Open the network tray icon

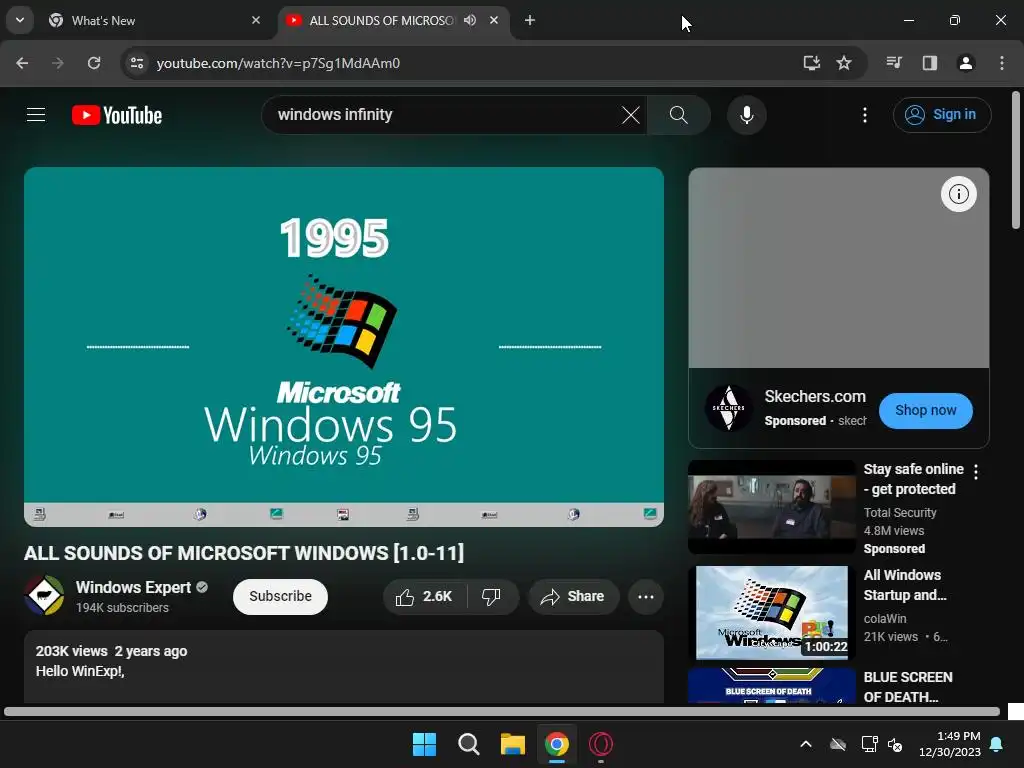pos(869,744)
